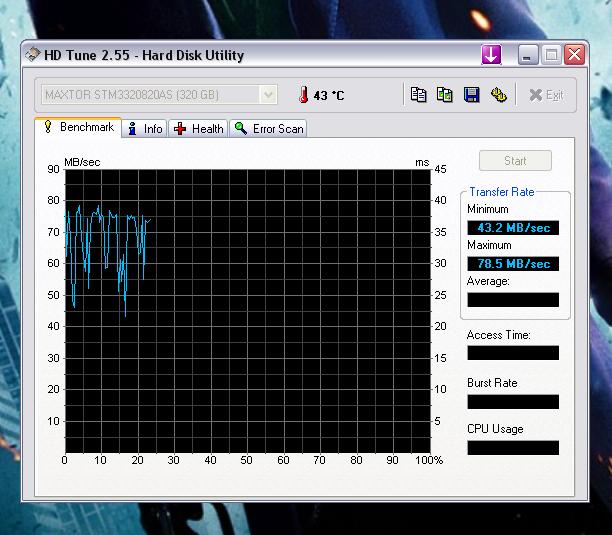Maximize the HD Tune window
The width and height of the screenshot is (612, 535).
click(551, 55)
